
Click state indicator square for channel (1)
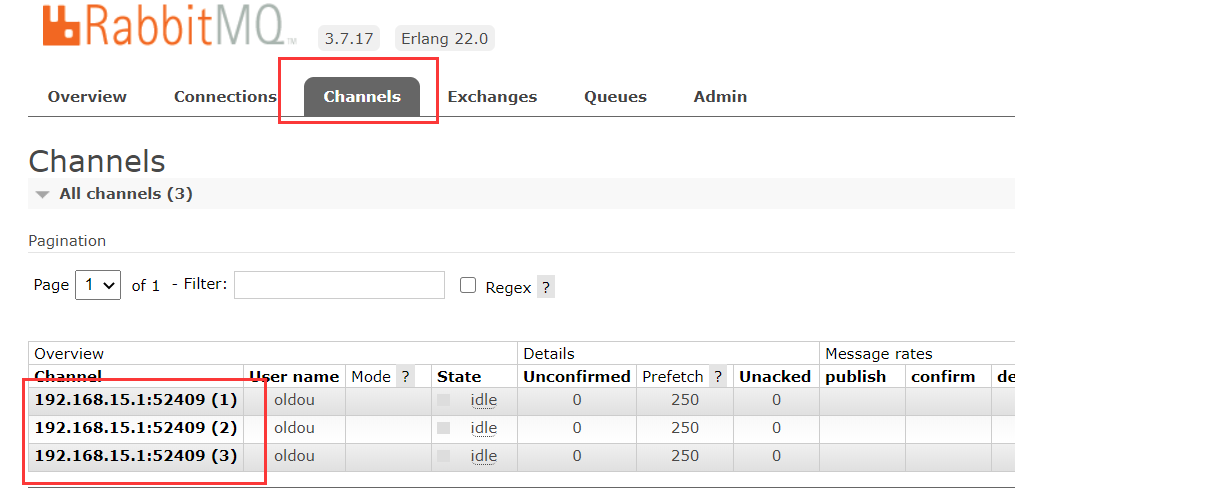444,400
